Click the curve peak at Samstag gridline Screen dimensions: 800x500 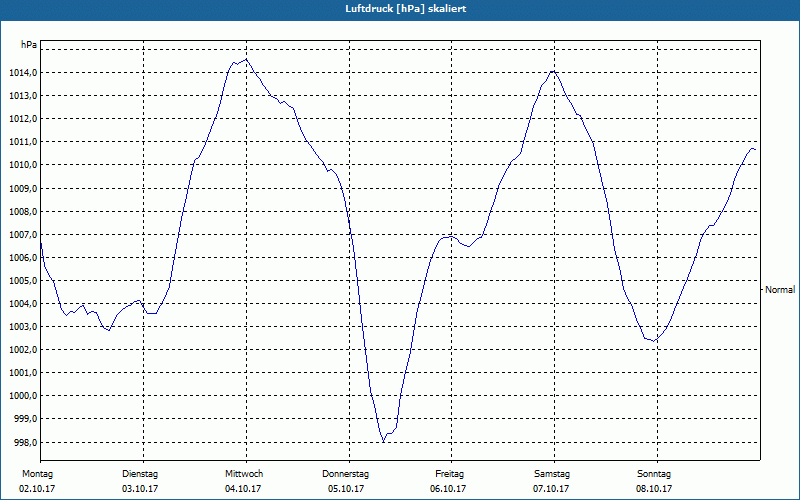click(x=554, y=71)
